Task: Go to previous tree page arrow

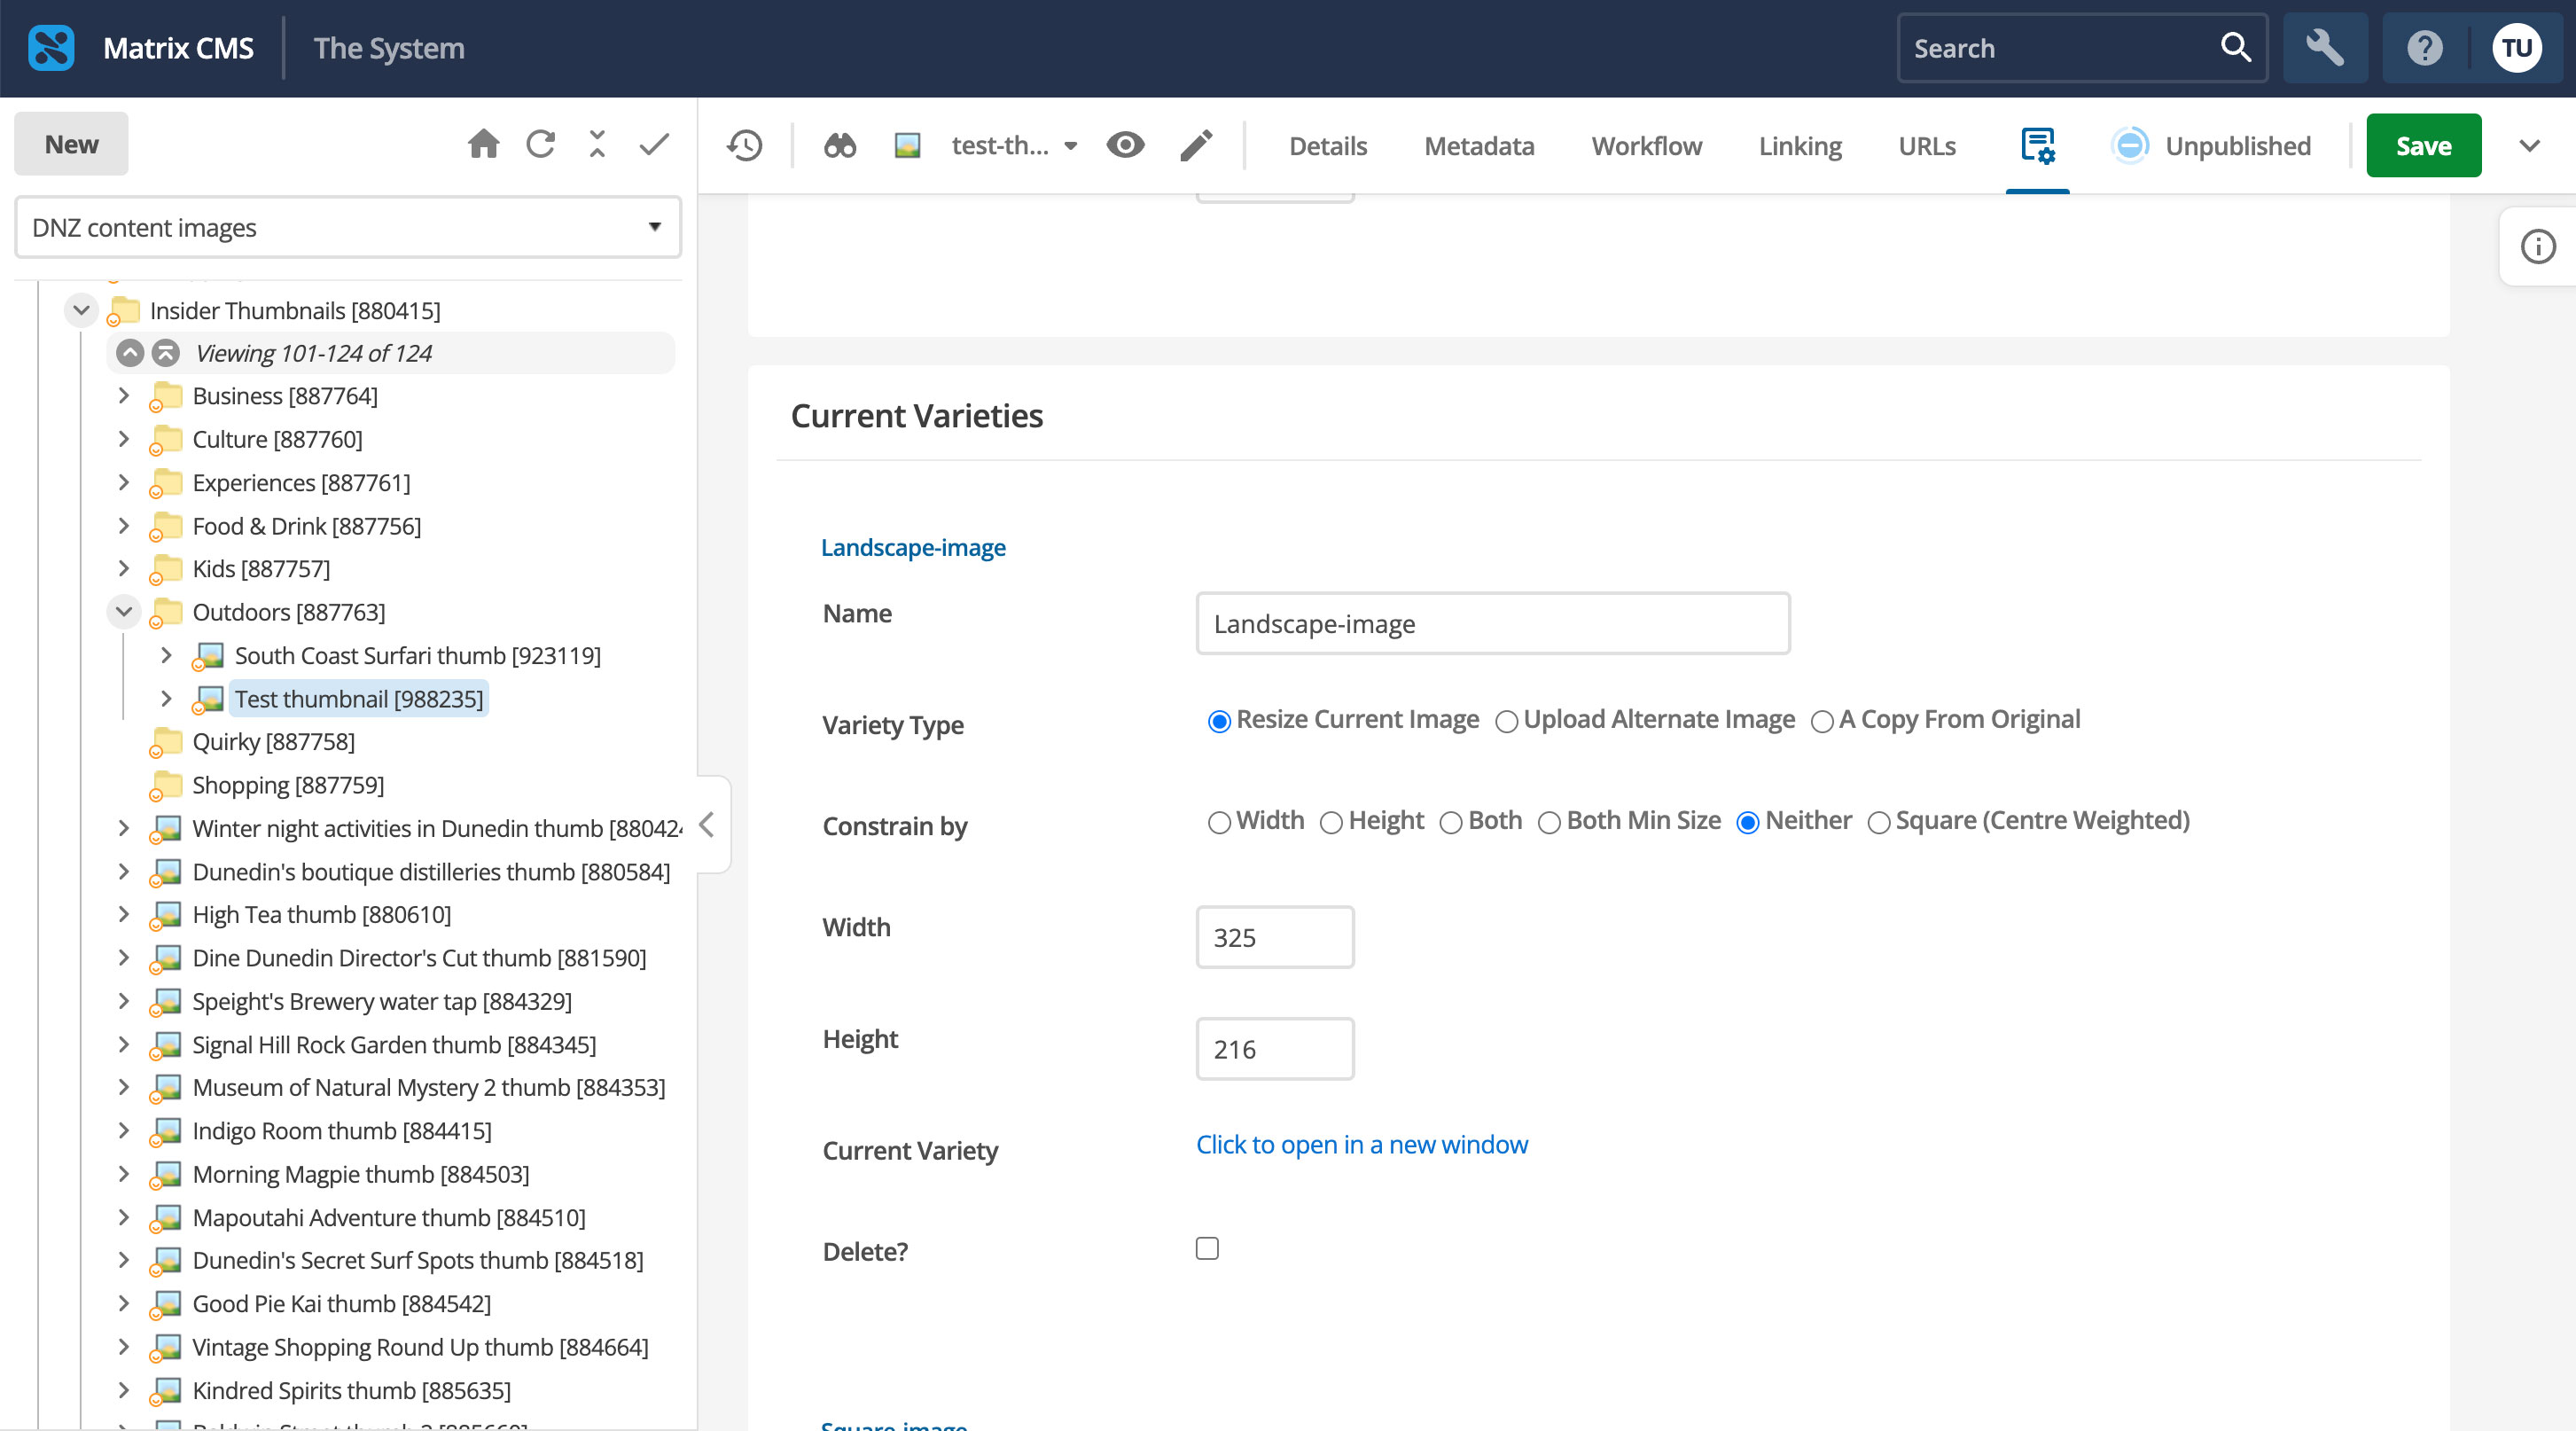Action: point(130,353)
